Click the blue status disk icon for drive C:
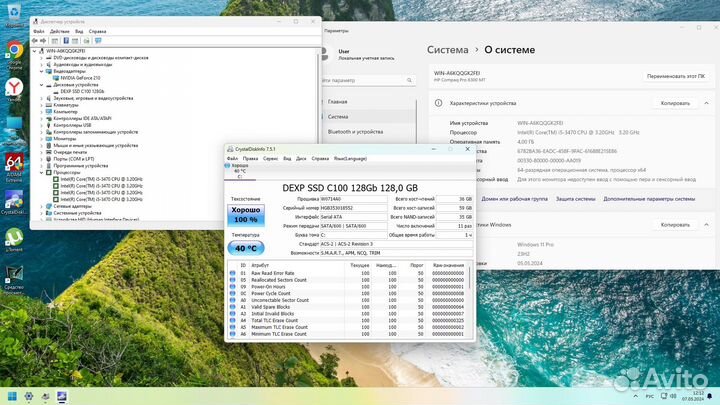Image resolution: width=720 pixels, height=405 pixels. 227,165
